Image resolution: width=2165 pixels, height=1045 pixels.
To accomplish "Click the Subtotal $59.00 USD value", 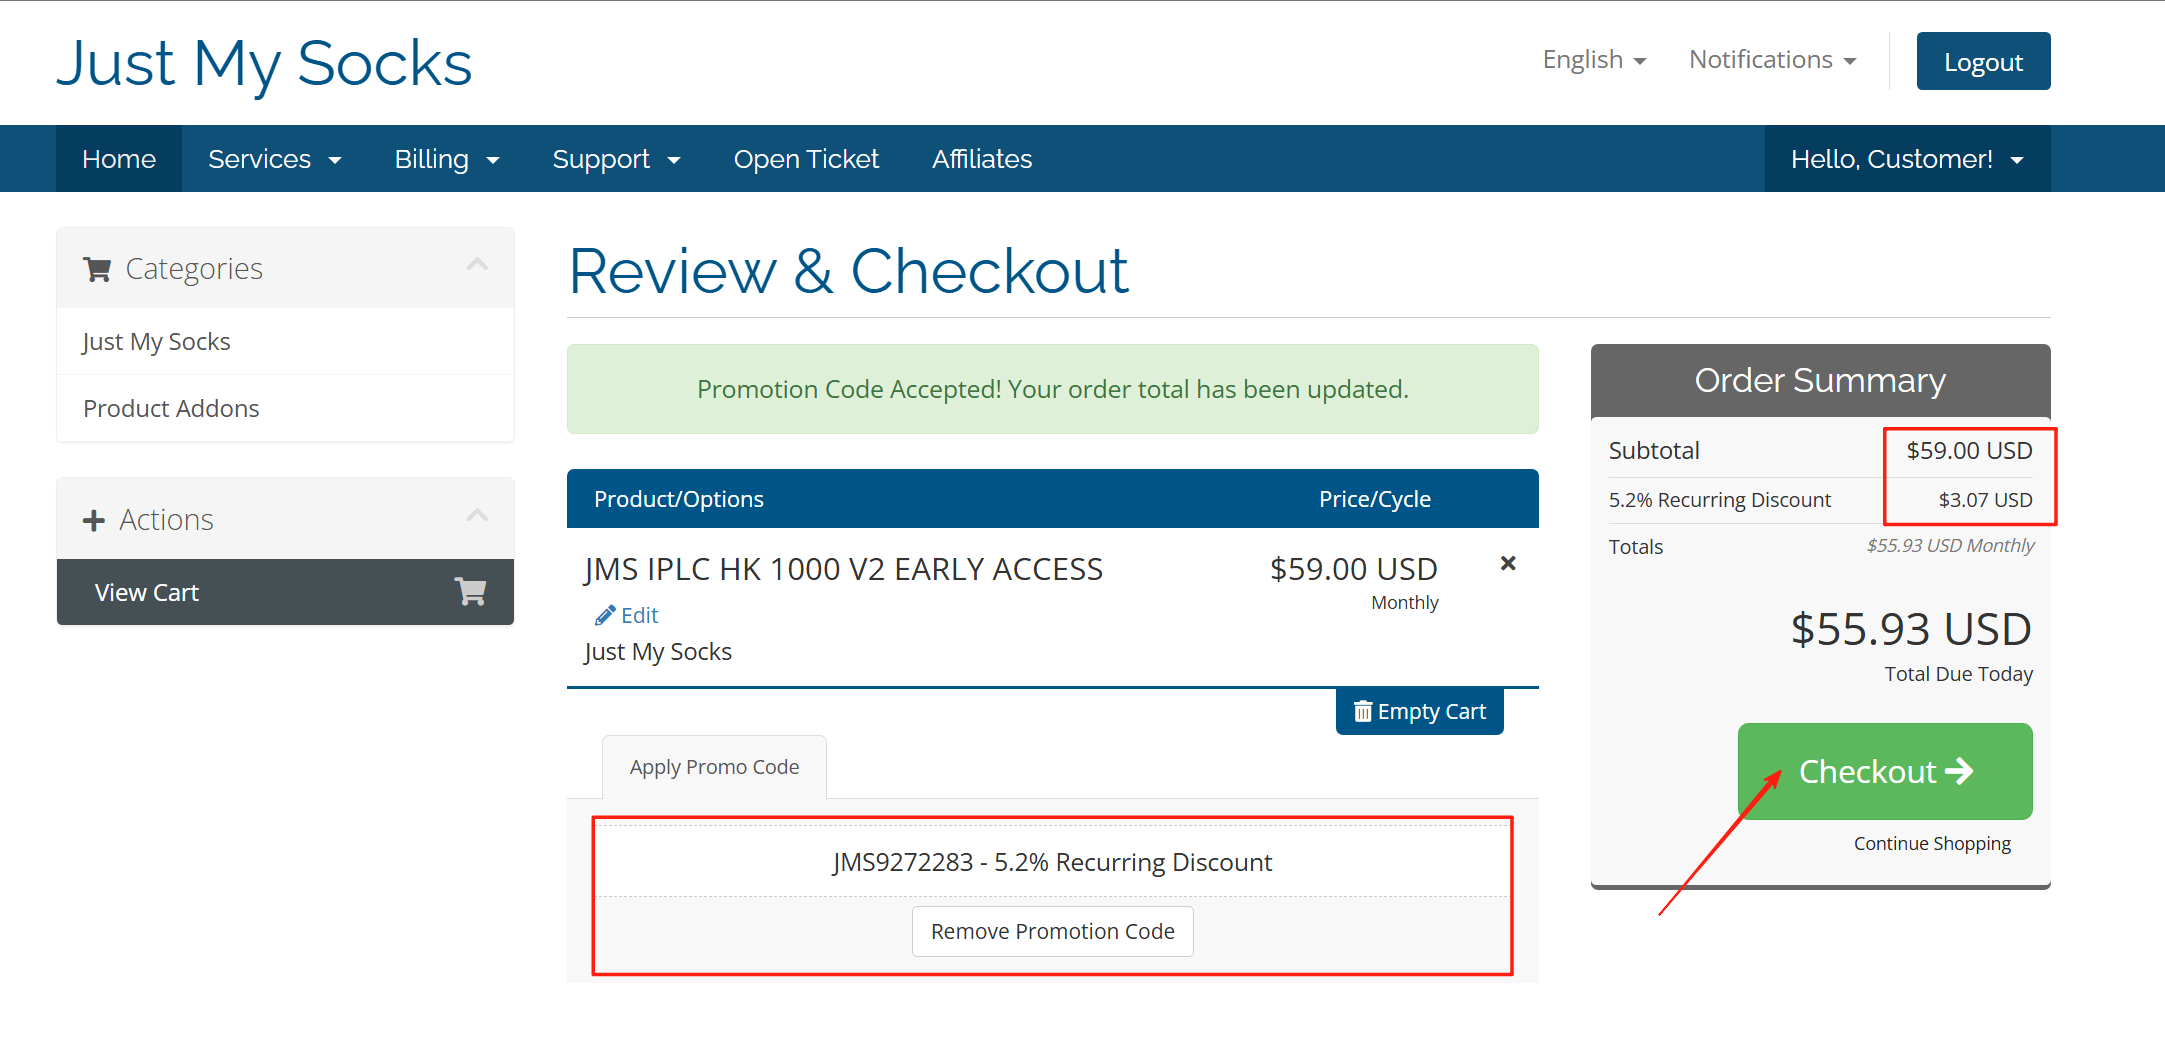I will tap(1969, 450).
